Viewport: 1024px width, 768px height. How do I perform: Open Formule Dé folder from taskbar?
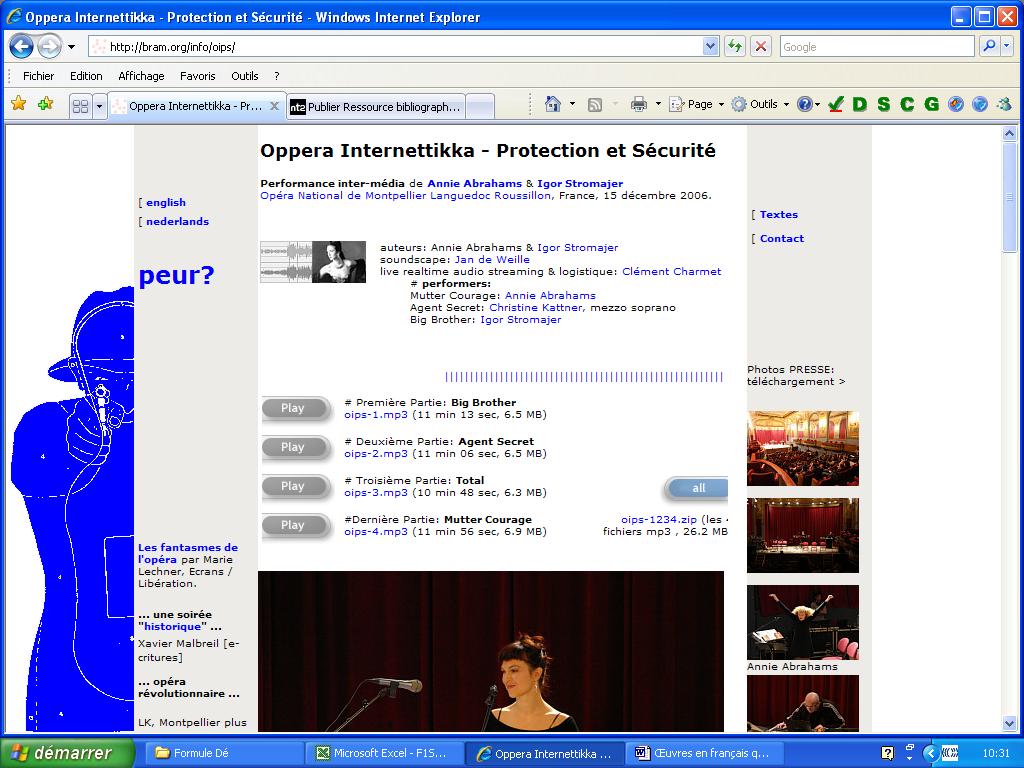(x=222, y=753)
